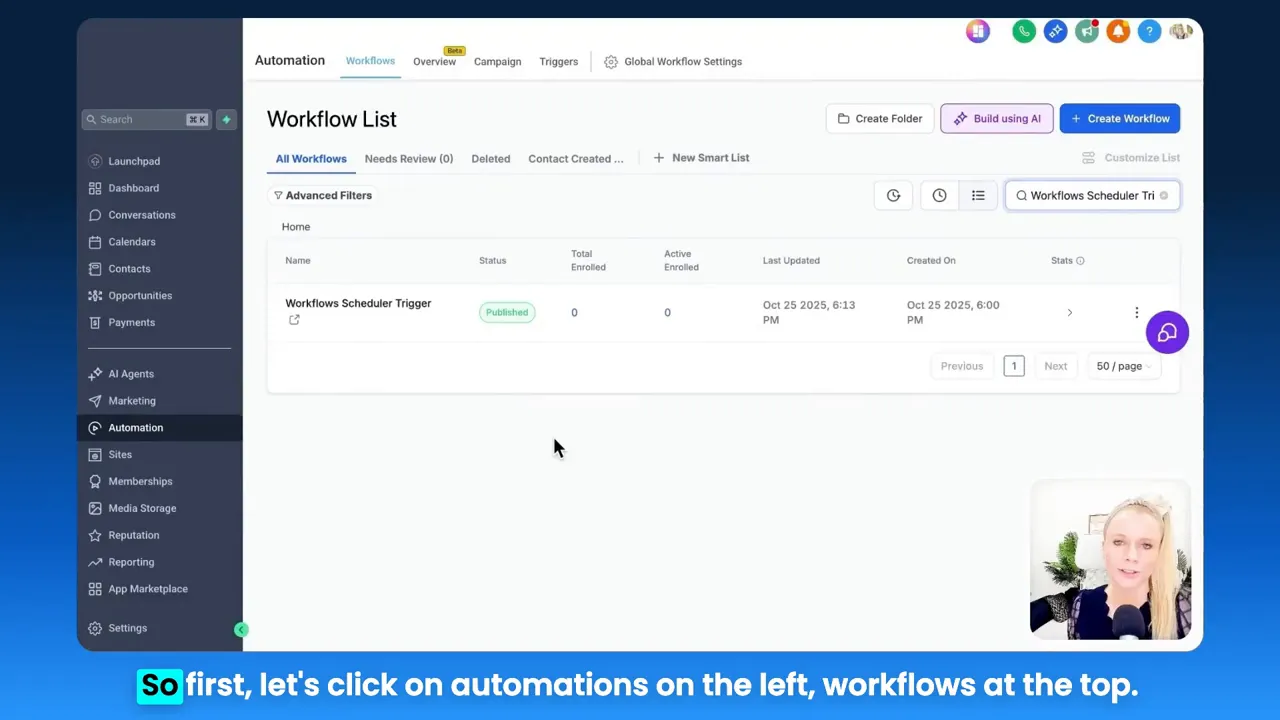Click the Stats info icon
This screenshot has width=1280, height=720.
pyautogui.click(x=1080, y=261)
